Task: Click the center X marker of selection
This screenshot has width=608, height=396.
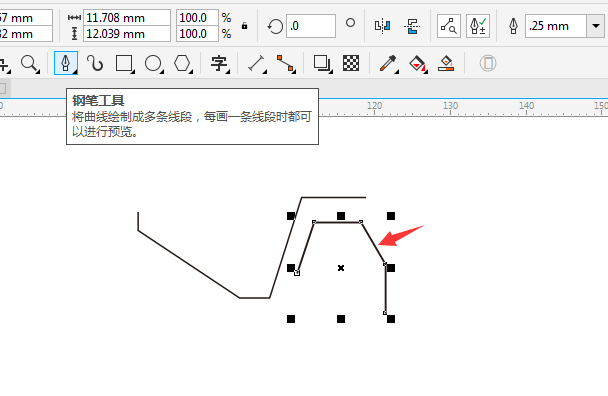Action: pos(341,268)
